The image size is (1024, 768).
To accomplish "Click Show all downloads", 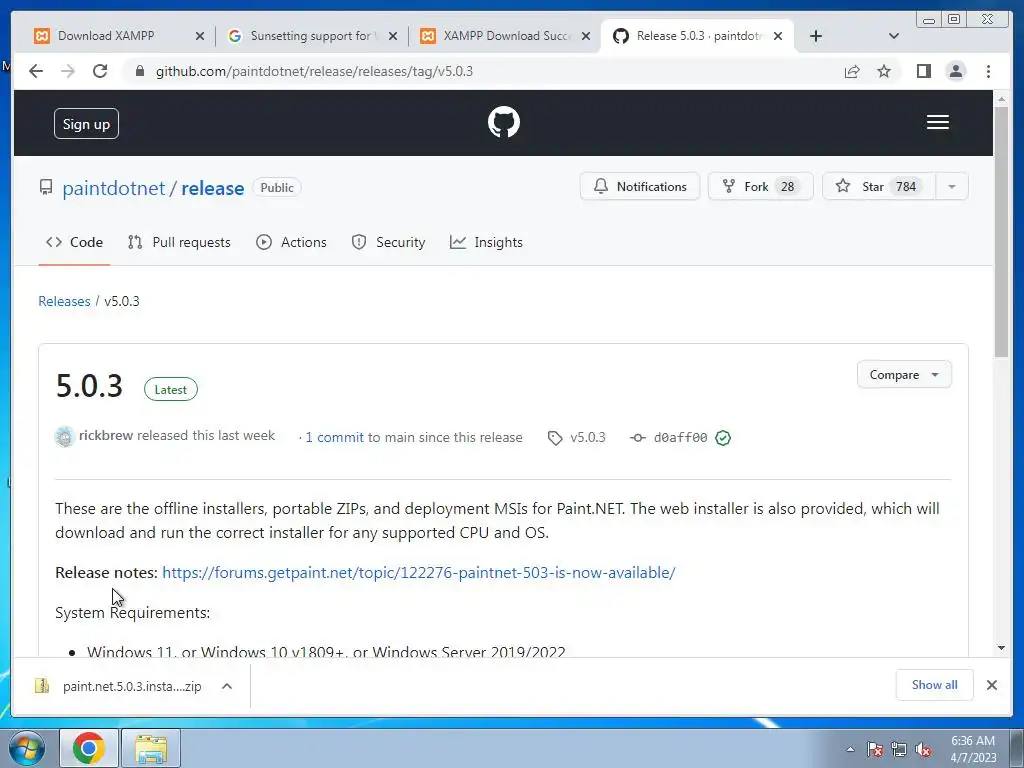I will 935,684.
